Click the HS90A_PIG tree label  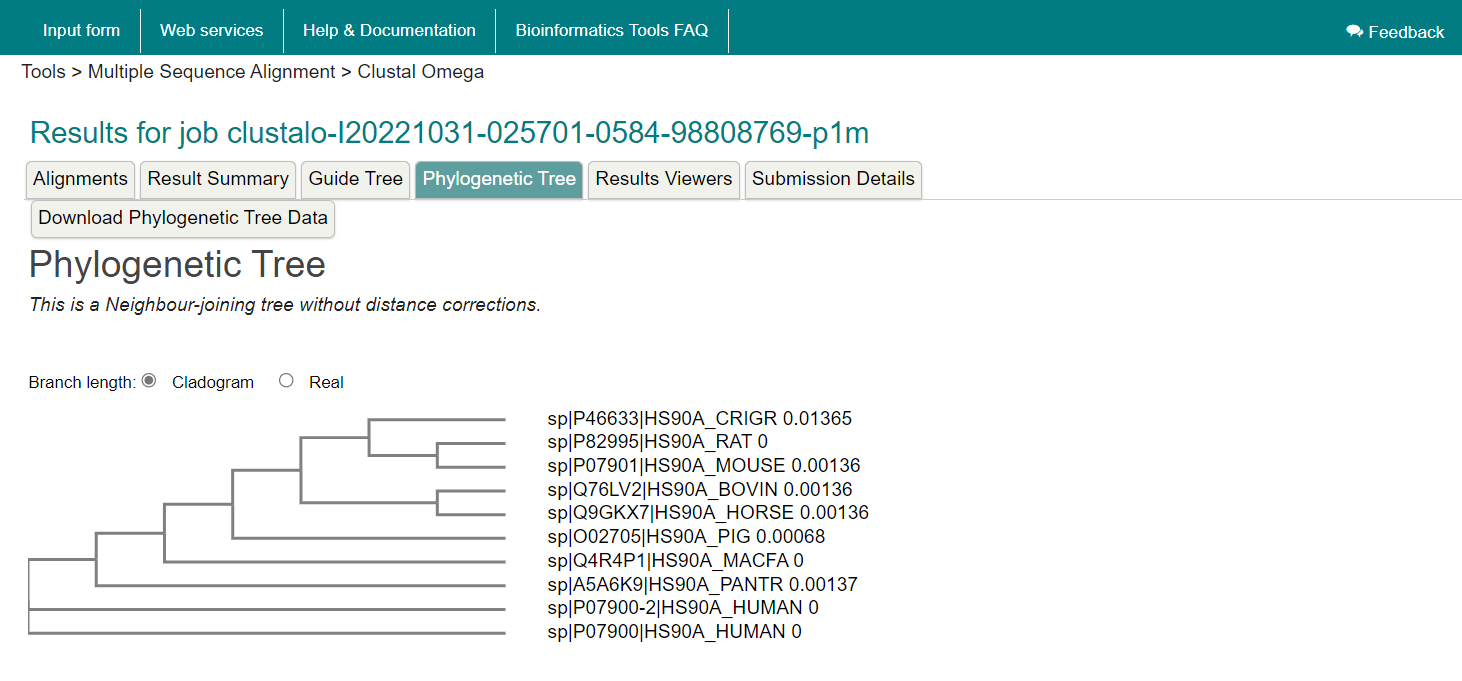tap(687, 537)
